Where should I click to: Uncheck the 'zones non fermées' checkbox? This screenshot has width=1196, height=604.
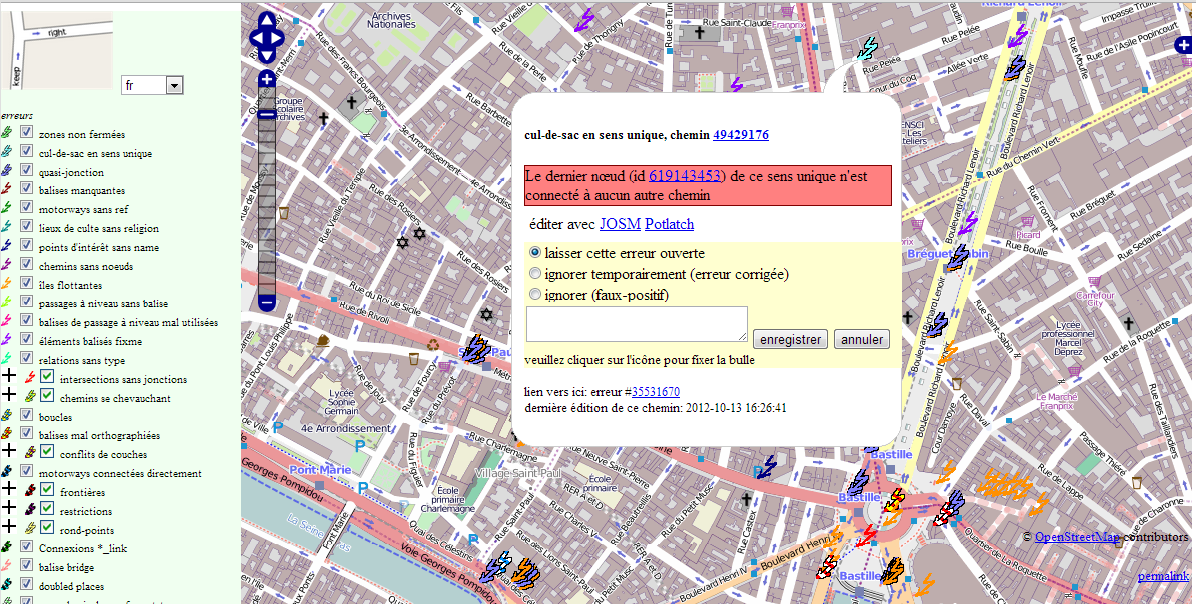[x=27, y=134]
